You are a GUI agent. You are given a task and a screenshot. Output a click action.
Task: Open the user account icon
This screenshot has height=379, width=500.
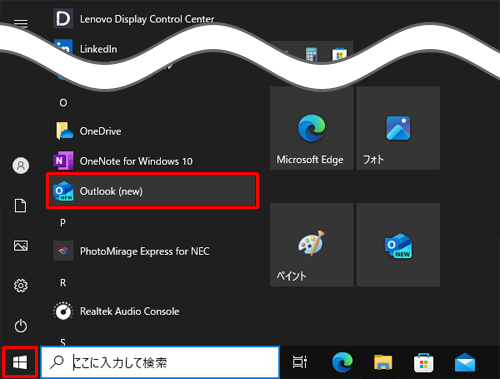pyautogui.click(x=21, y=165)
